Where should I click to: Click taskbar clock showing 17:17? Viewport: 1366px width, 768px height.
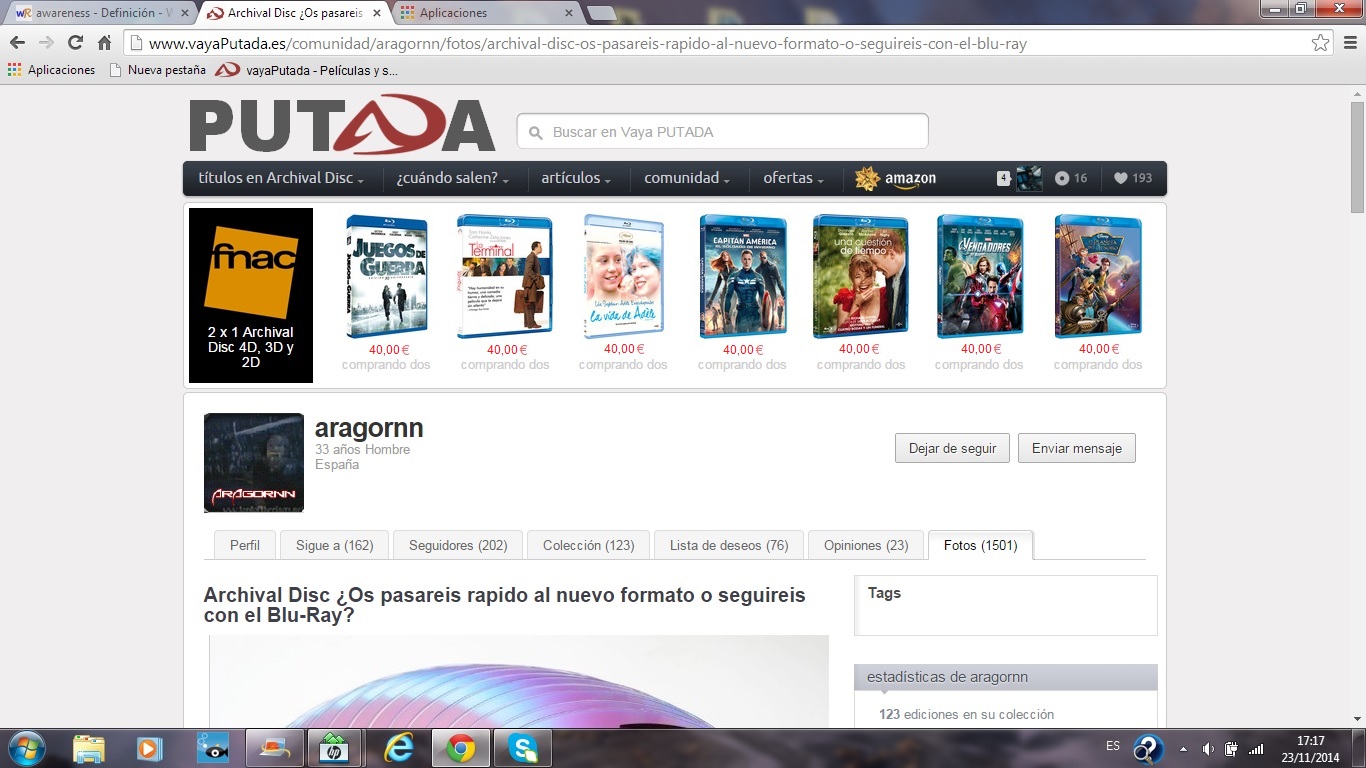[x=1310, y=749]
